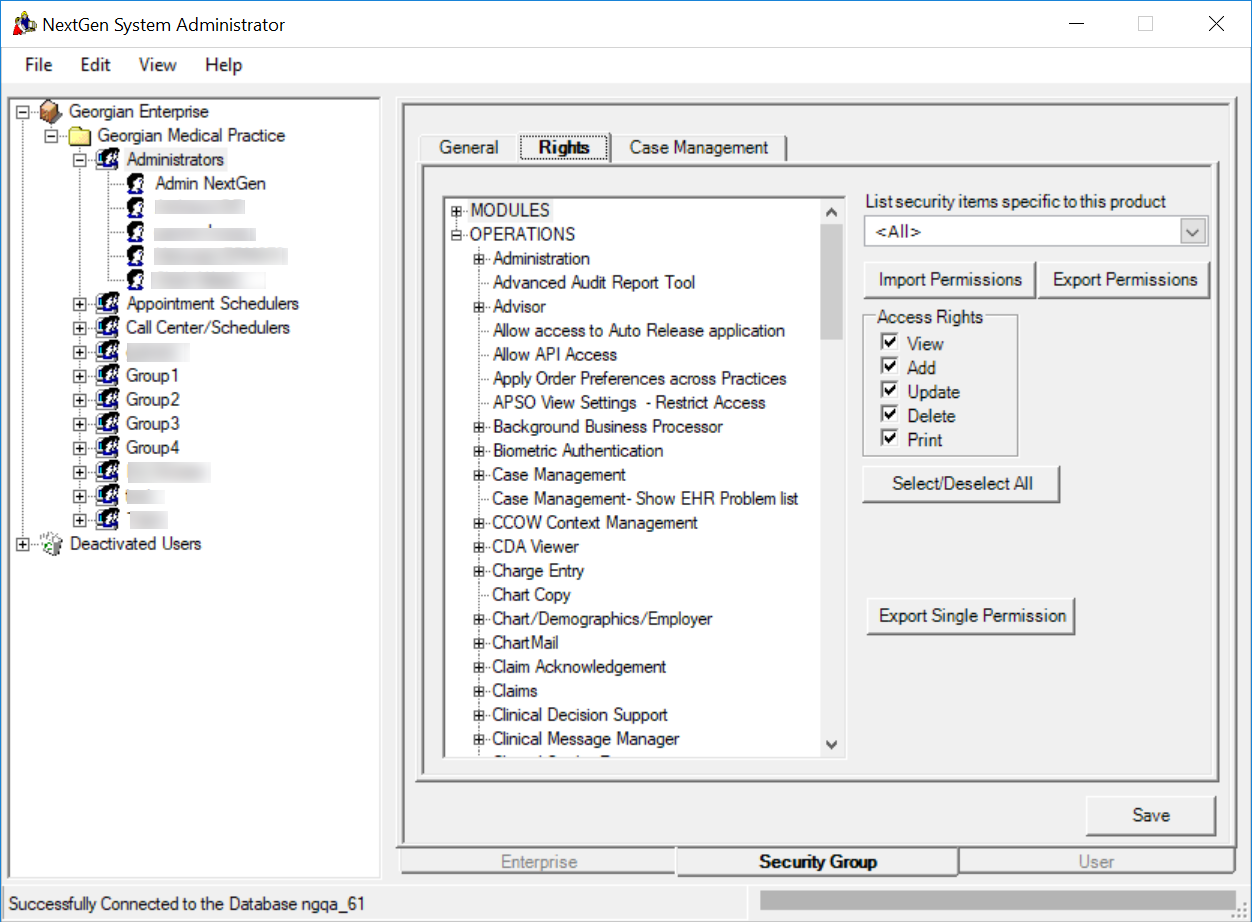Expand the Charge Entry node

coord(479,571)
